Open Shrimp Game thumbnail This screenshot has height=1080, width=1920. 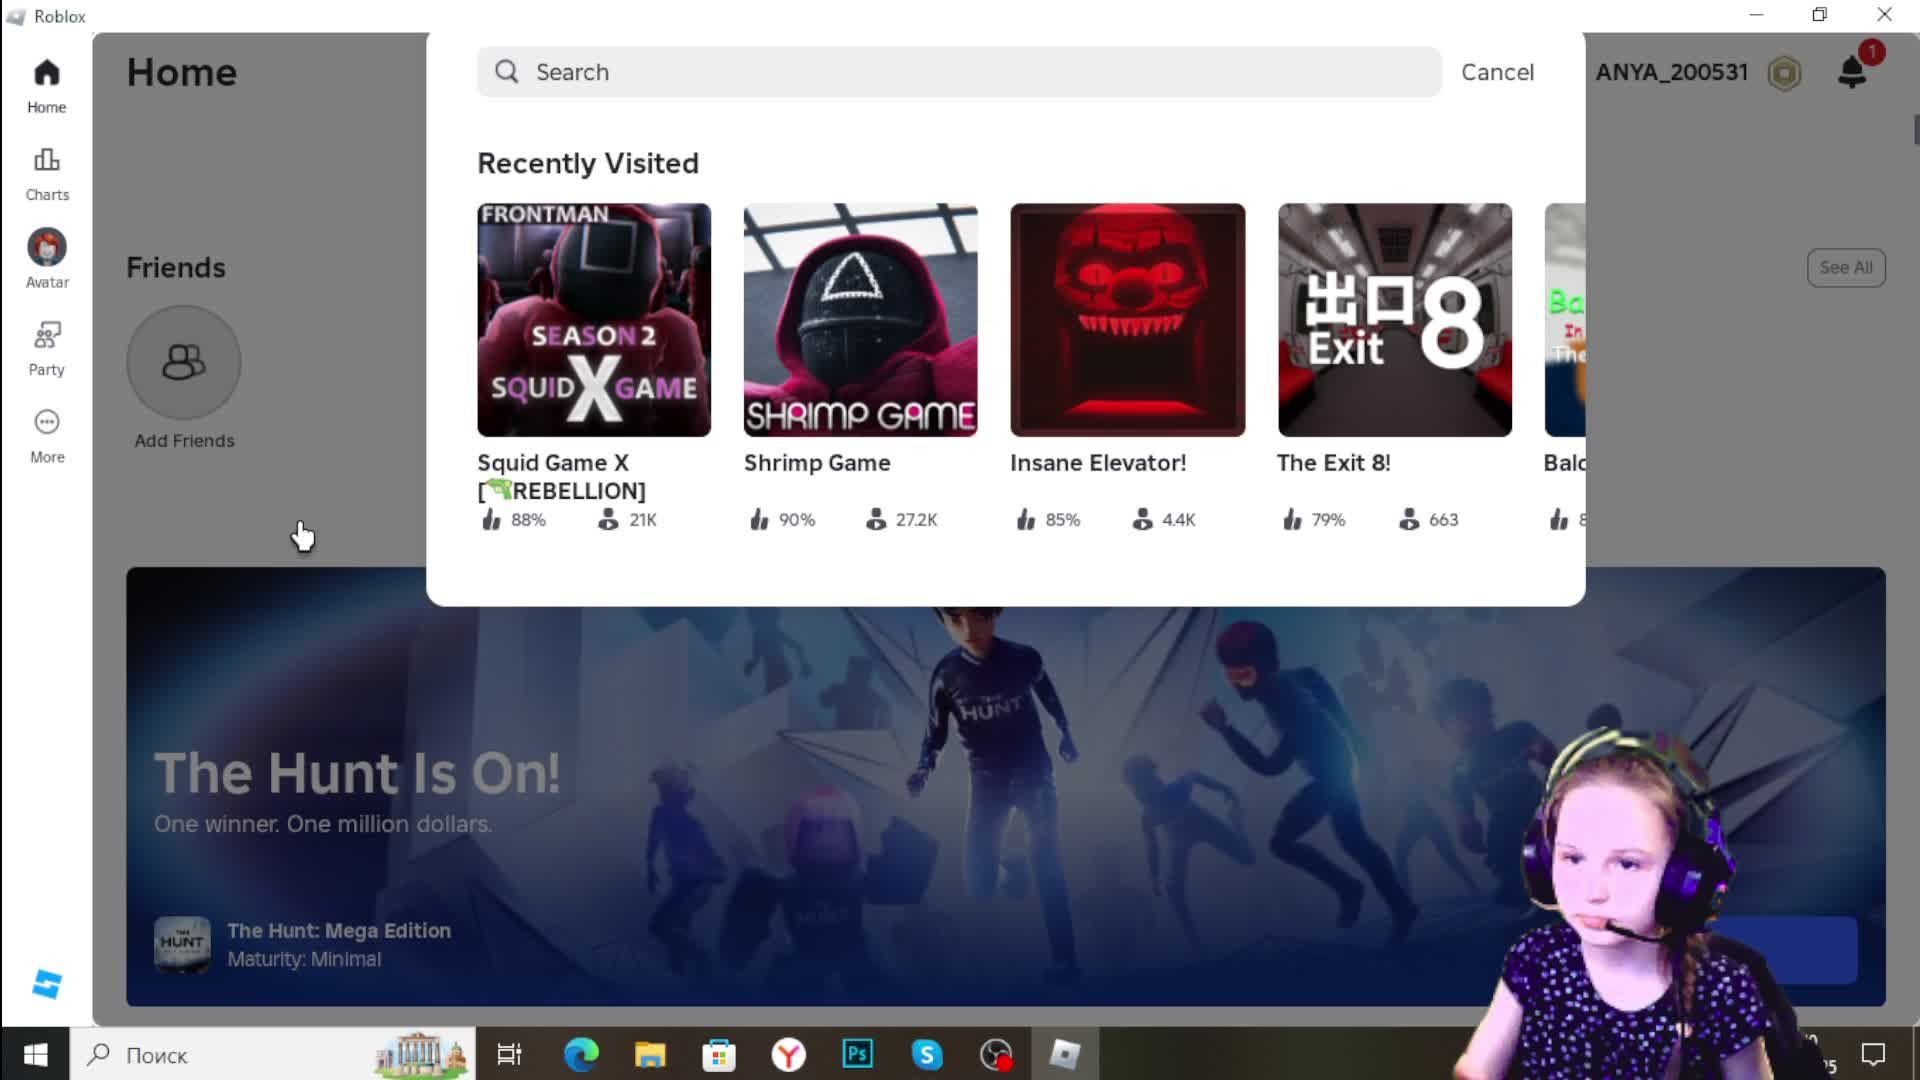click(860, 320)
